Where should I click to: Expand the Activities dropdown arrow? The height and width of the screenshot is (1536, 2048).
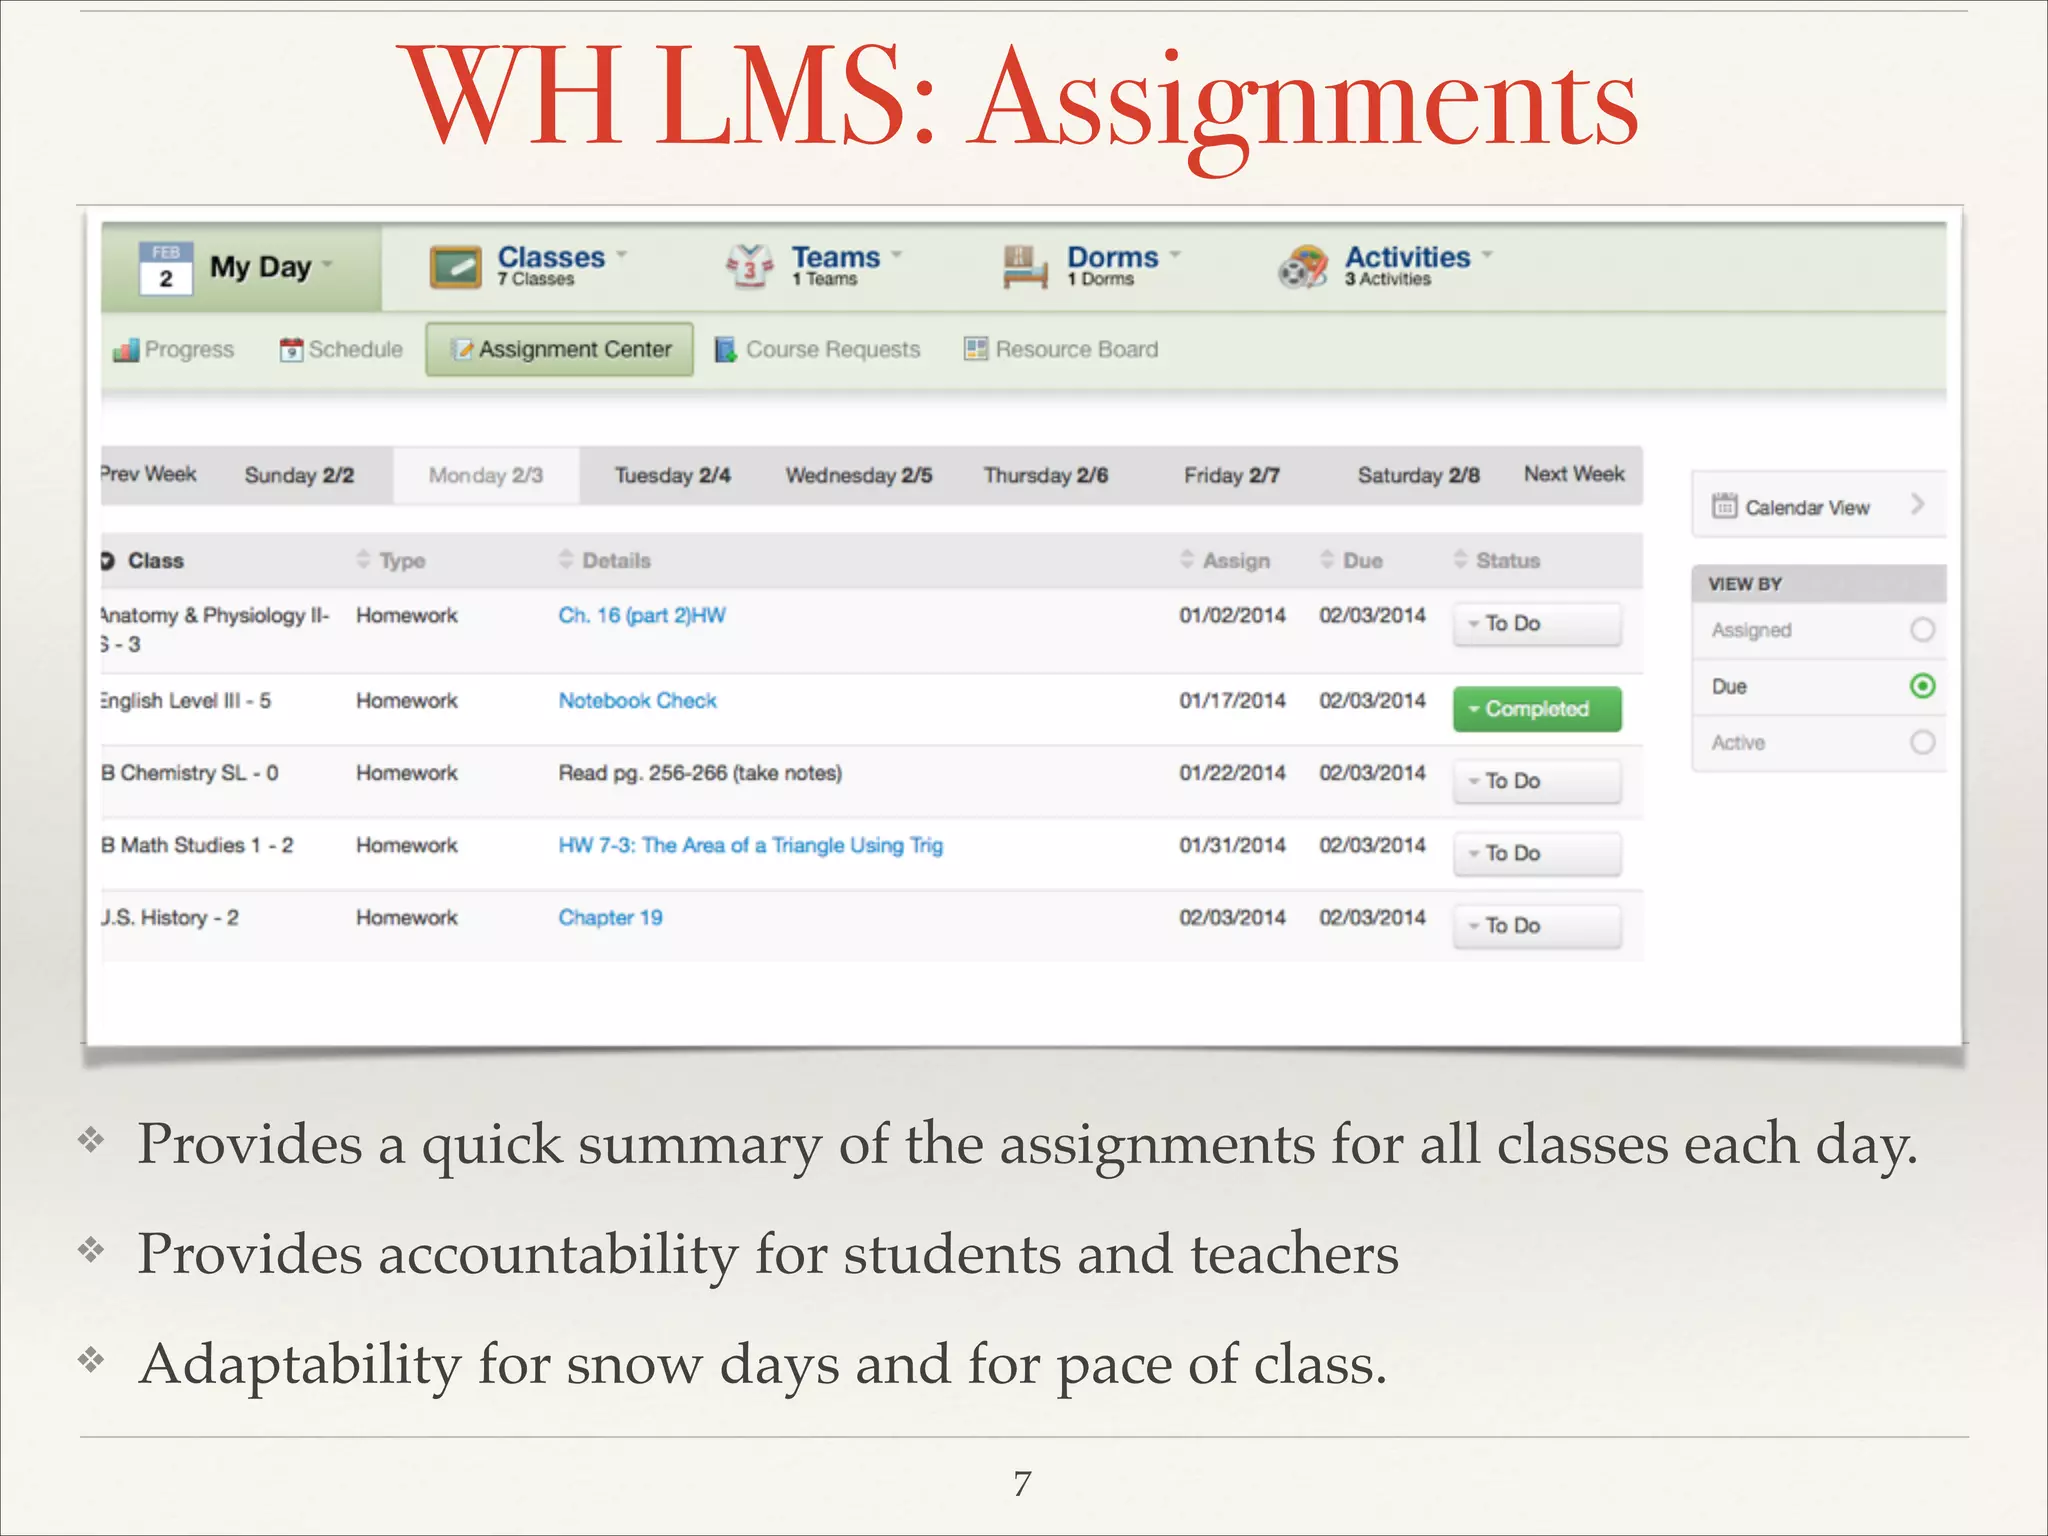[1487, 254]
